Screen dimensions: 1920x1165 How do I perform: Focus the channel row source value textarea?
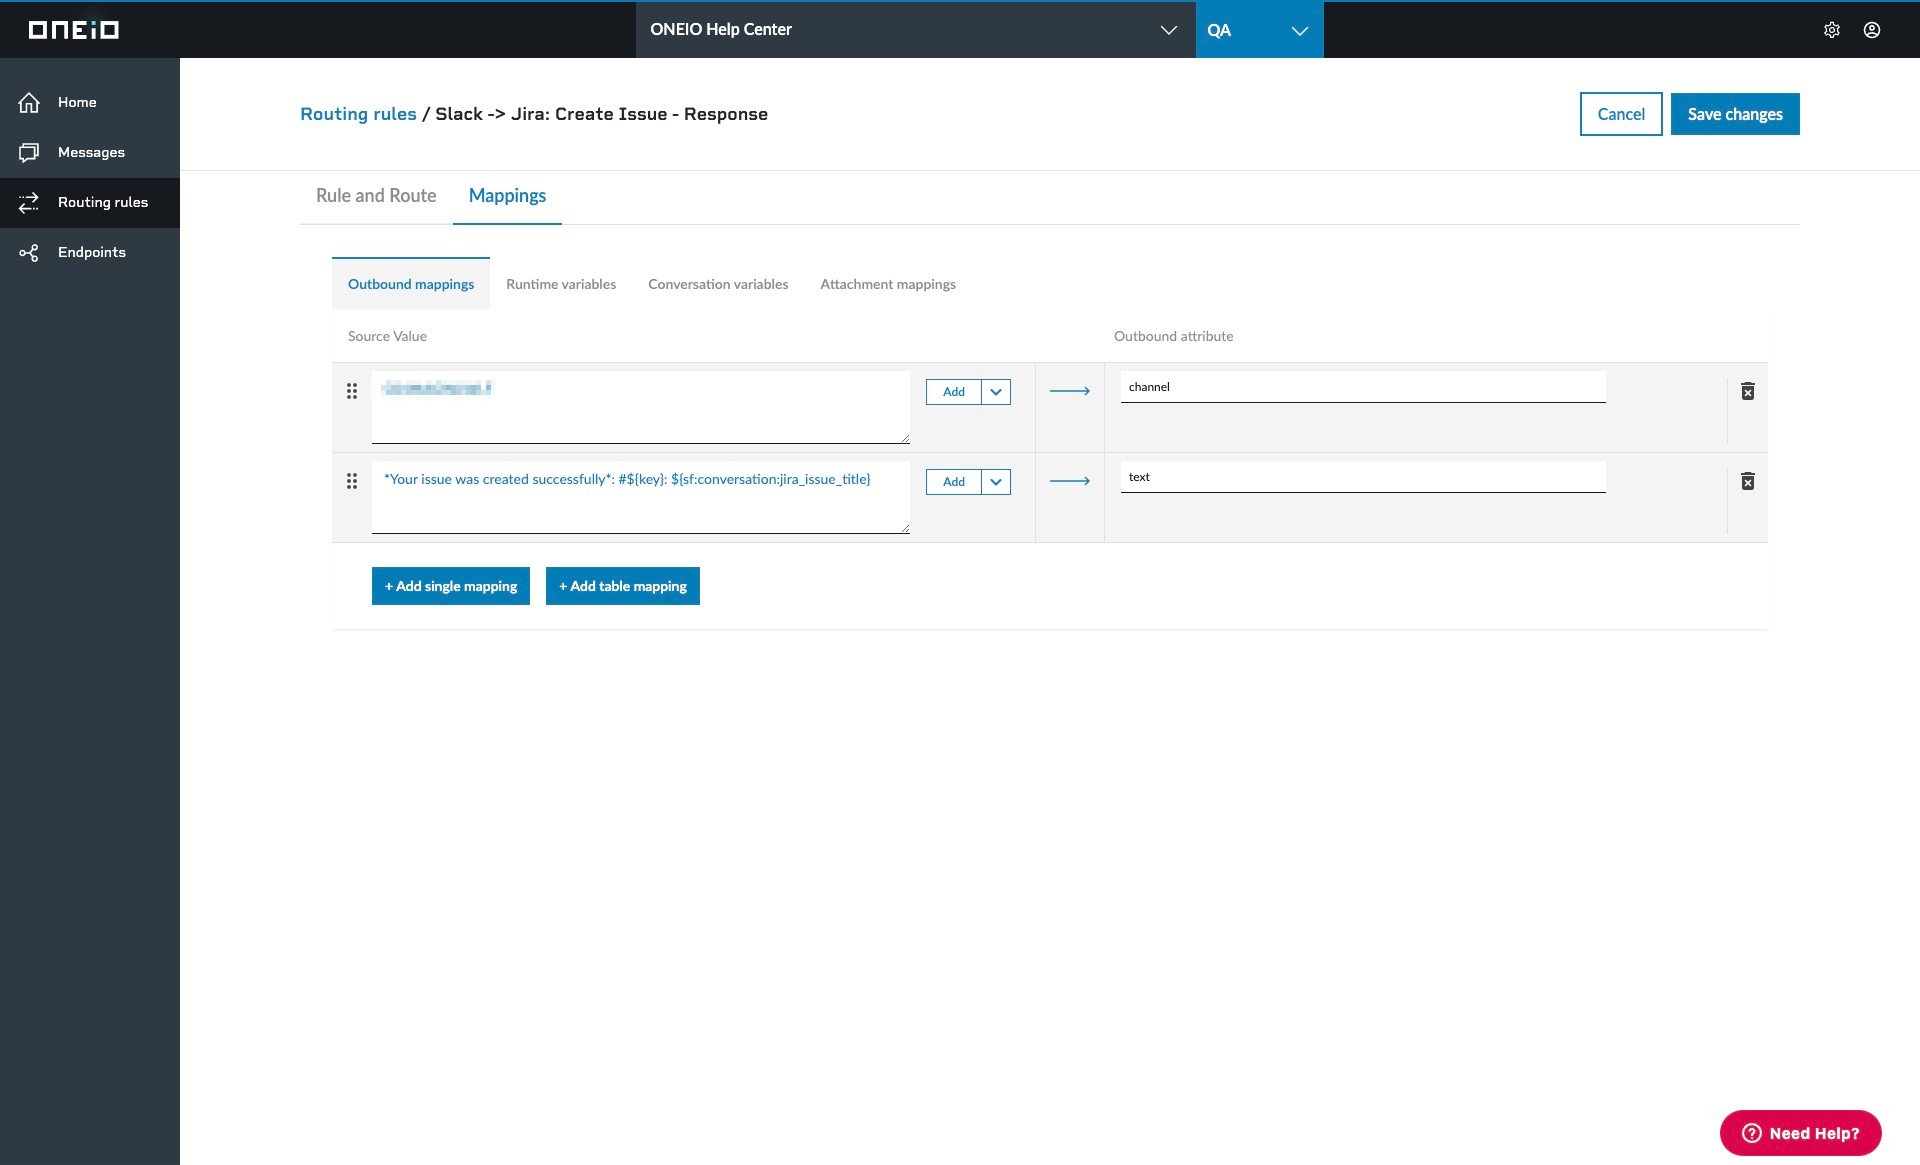click(x=641, y=407)
